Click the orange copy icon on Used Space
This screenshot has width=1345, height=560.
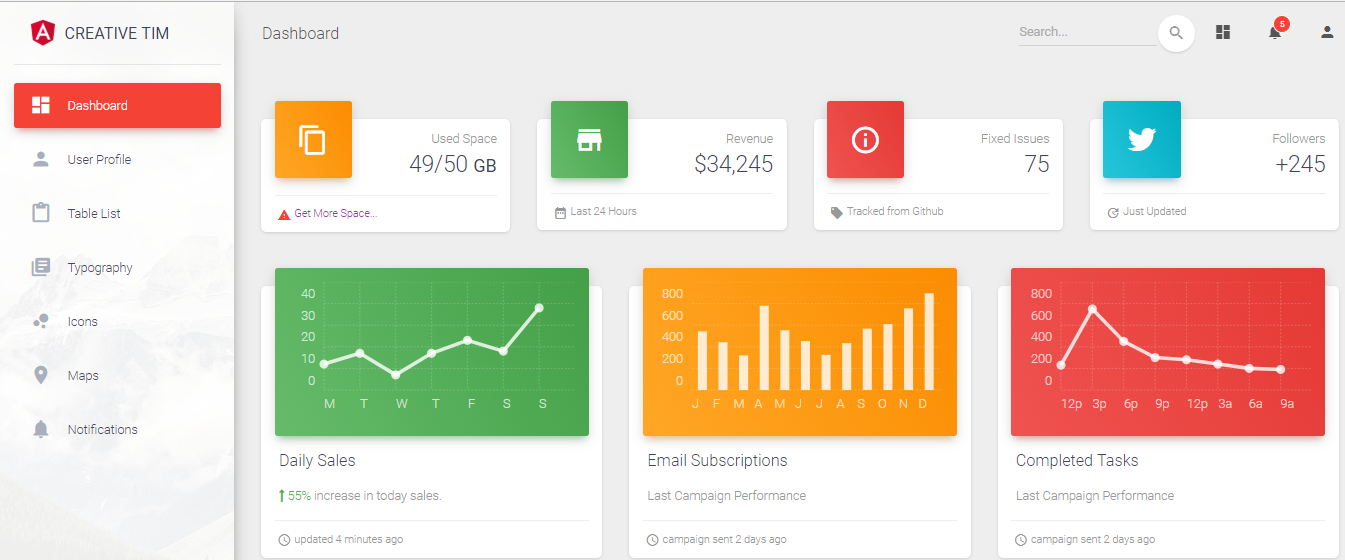tap(313, 140)
